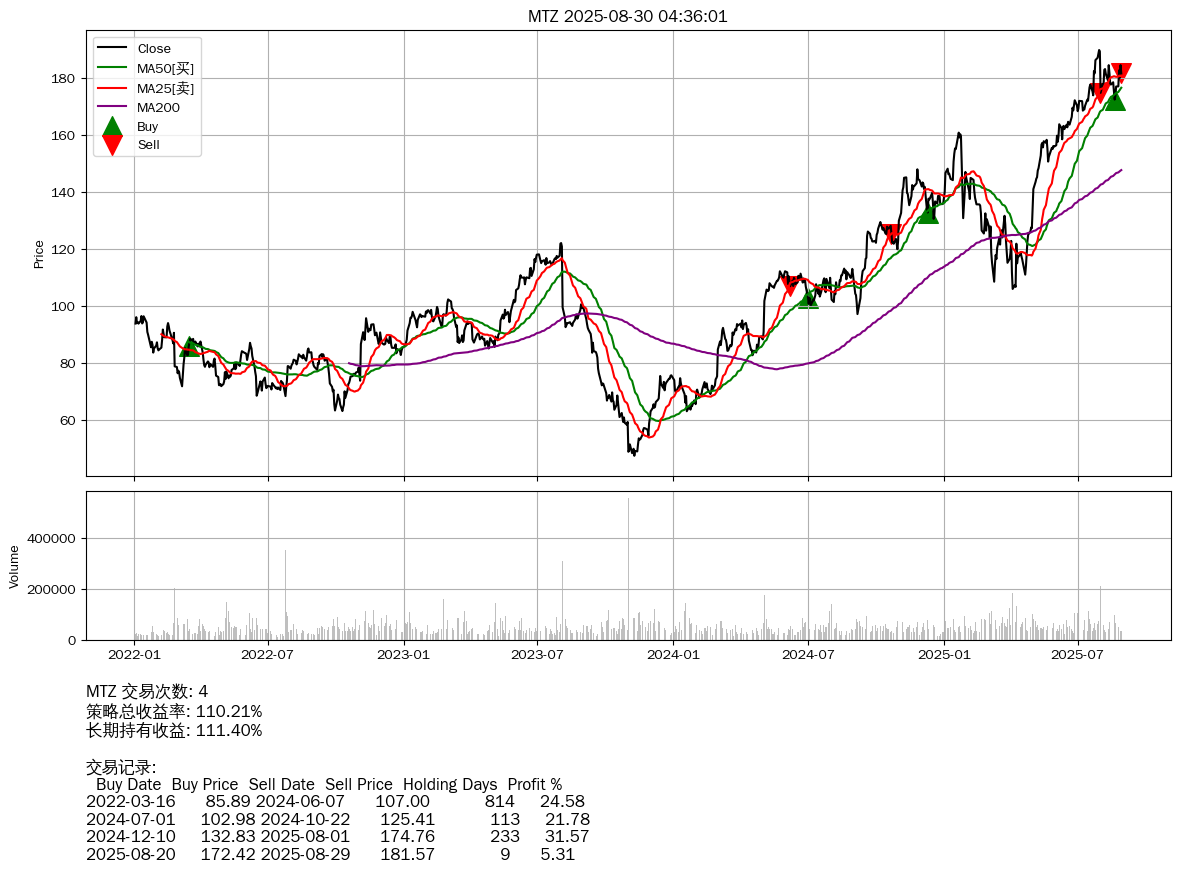Click the Volume y-axis label
Image resolution: width=1180 pixels, height=872 pixels.
click(x=14, y=566)
